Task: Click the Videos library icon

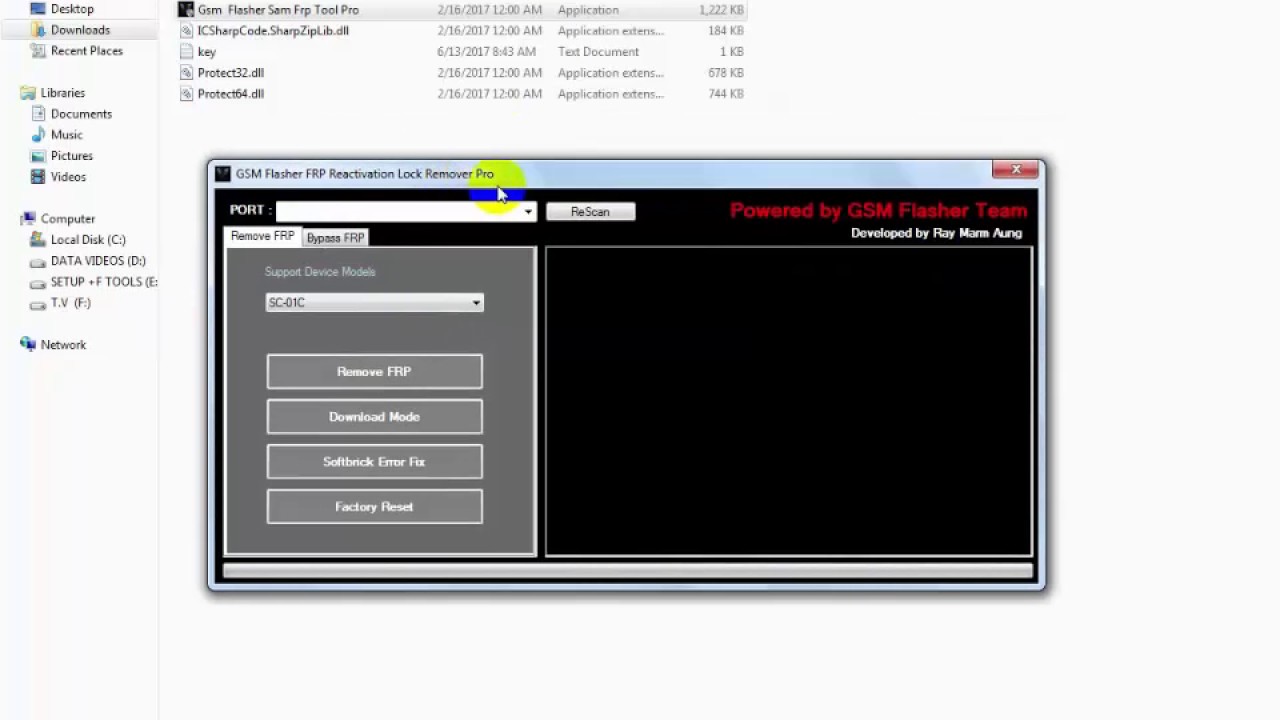Action: tap(38, 177)
